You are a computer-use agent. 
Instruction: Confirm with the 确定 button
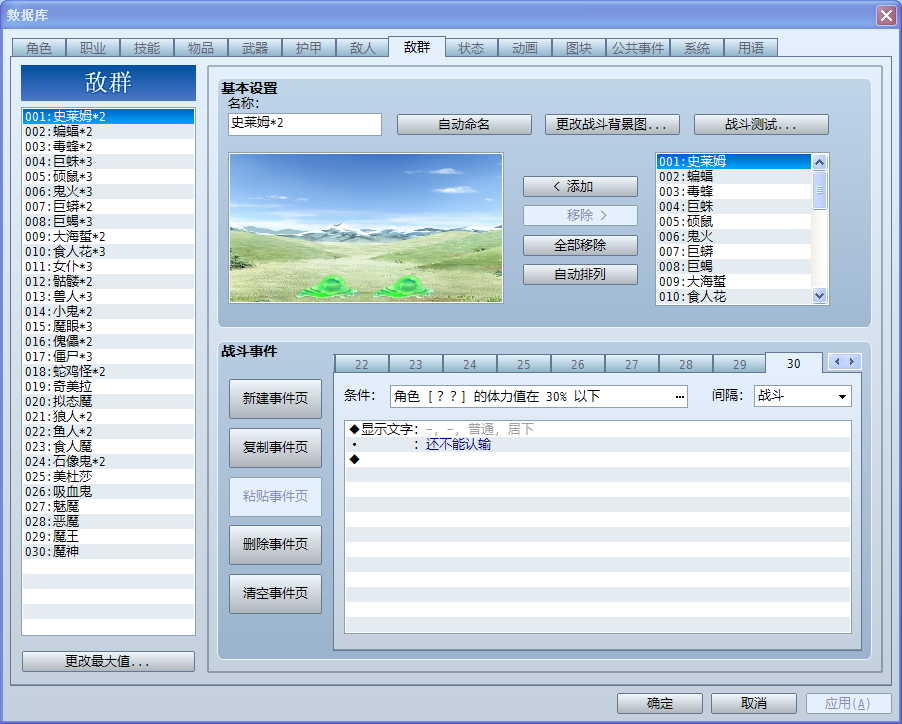point(660,703)
